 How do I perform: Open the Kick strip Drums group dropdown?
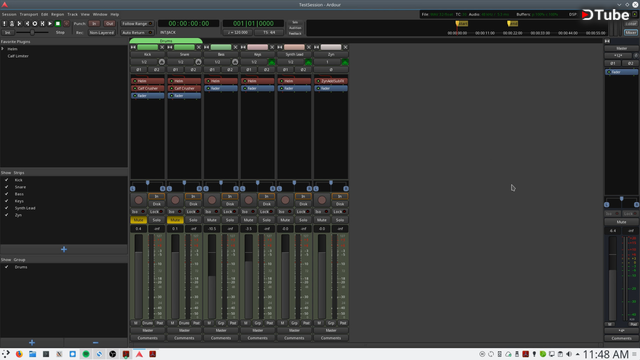point(148,323)
